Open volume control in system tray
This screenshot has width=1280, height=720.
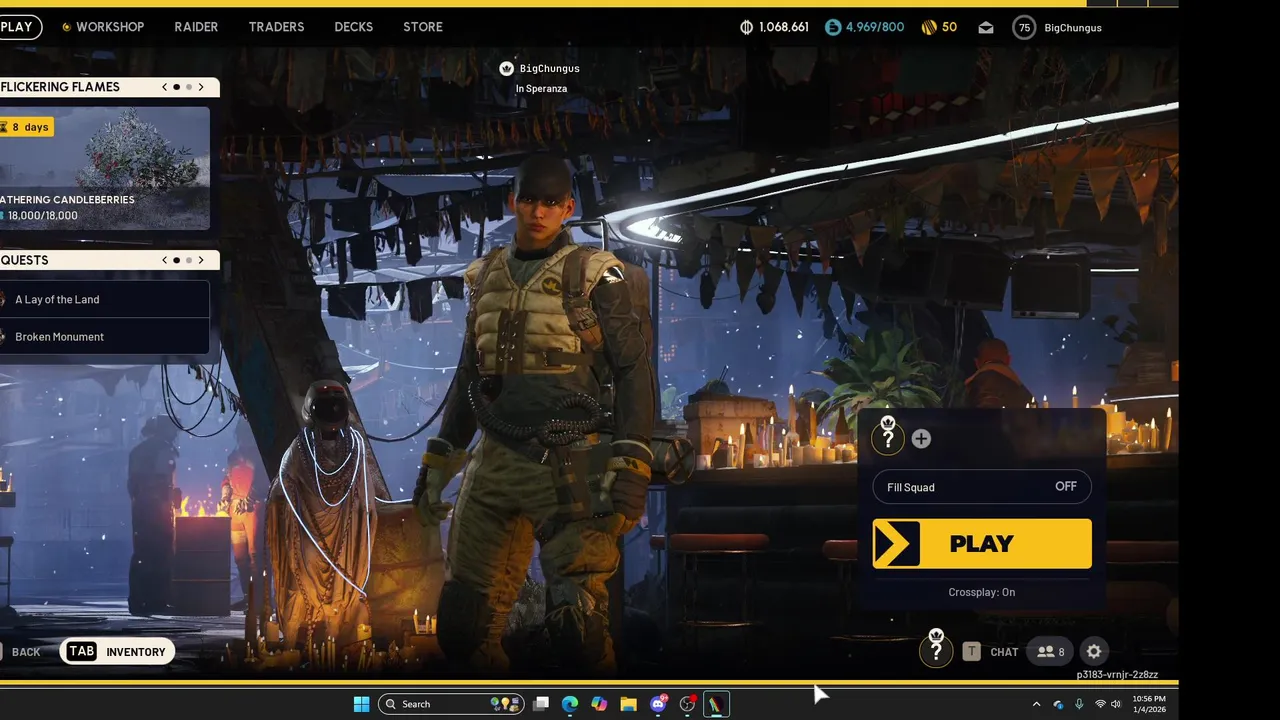click(x=1116, y=704)
